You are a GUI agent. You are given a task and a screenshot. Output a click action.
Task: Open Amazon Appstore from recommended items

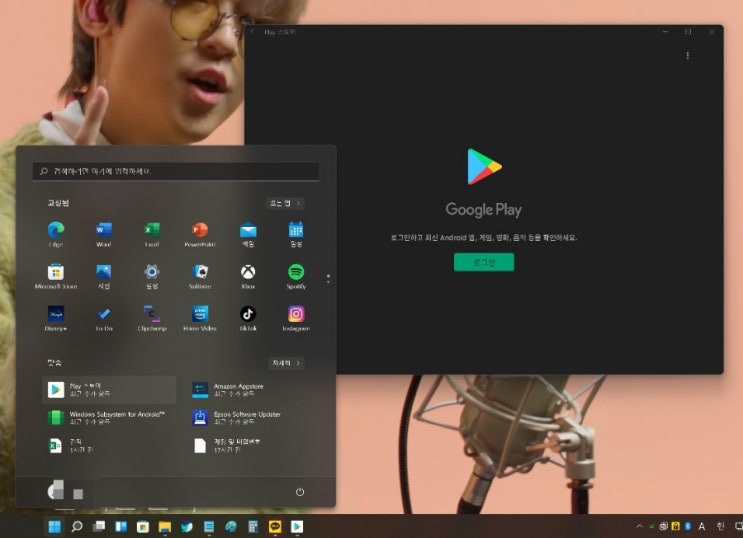pyautogui.click(x=252, y=390)
